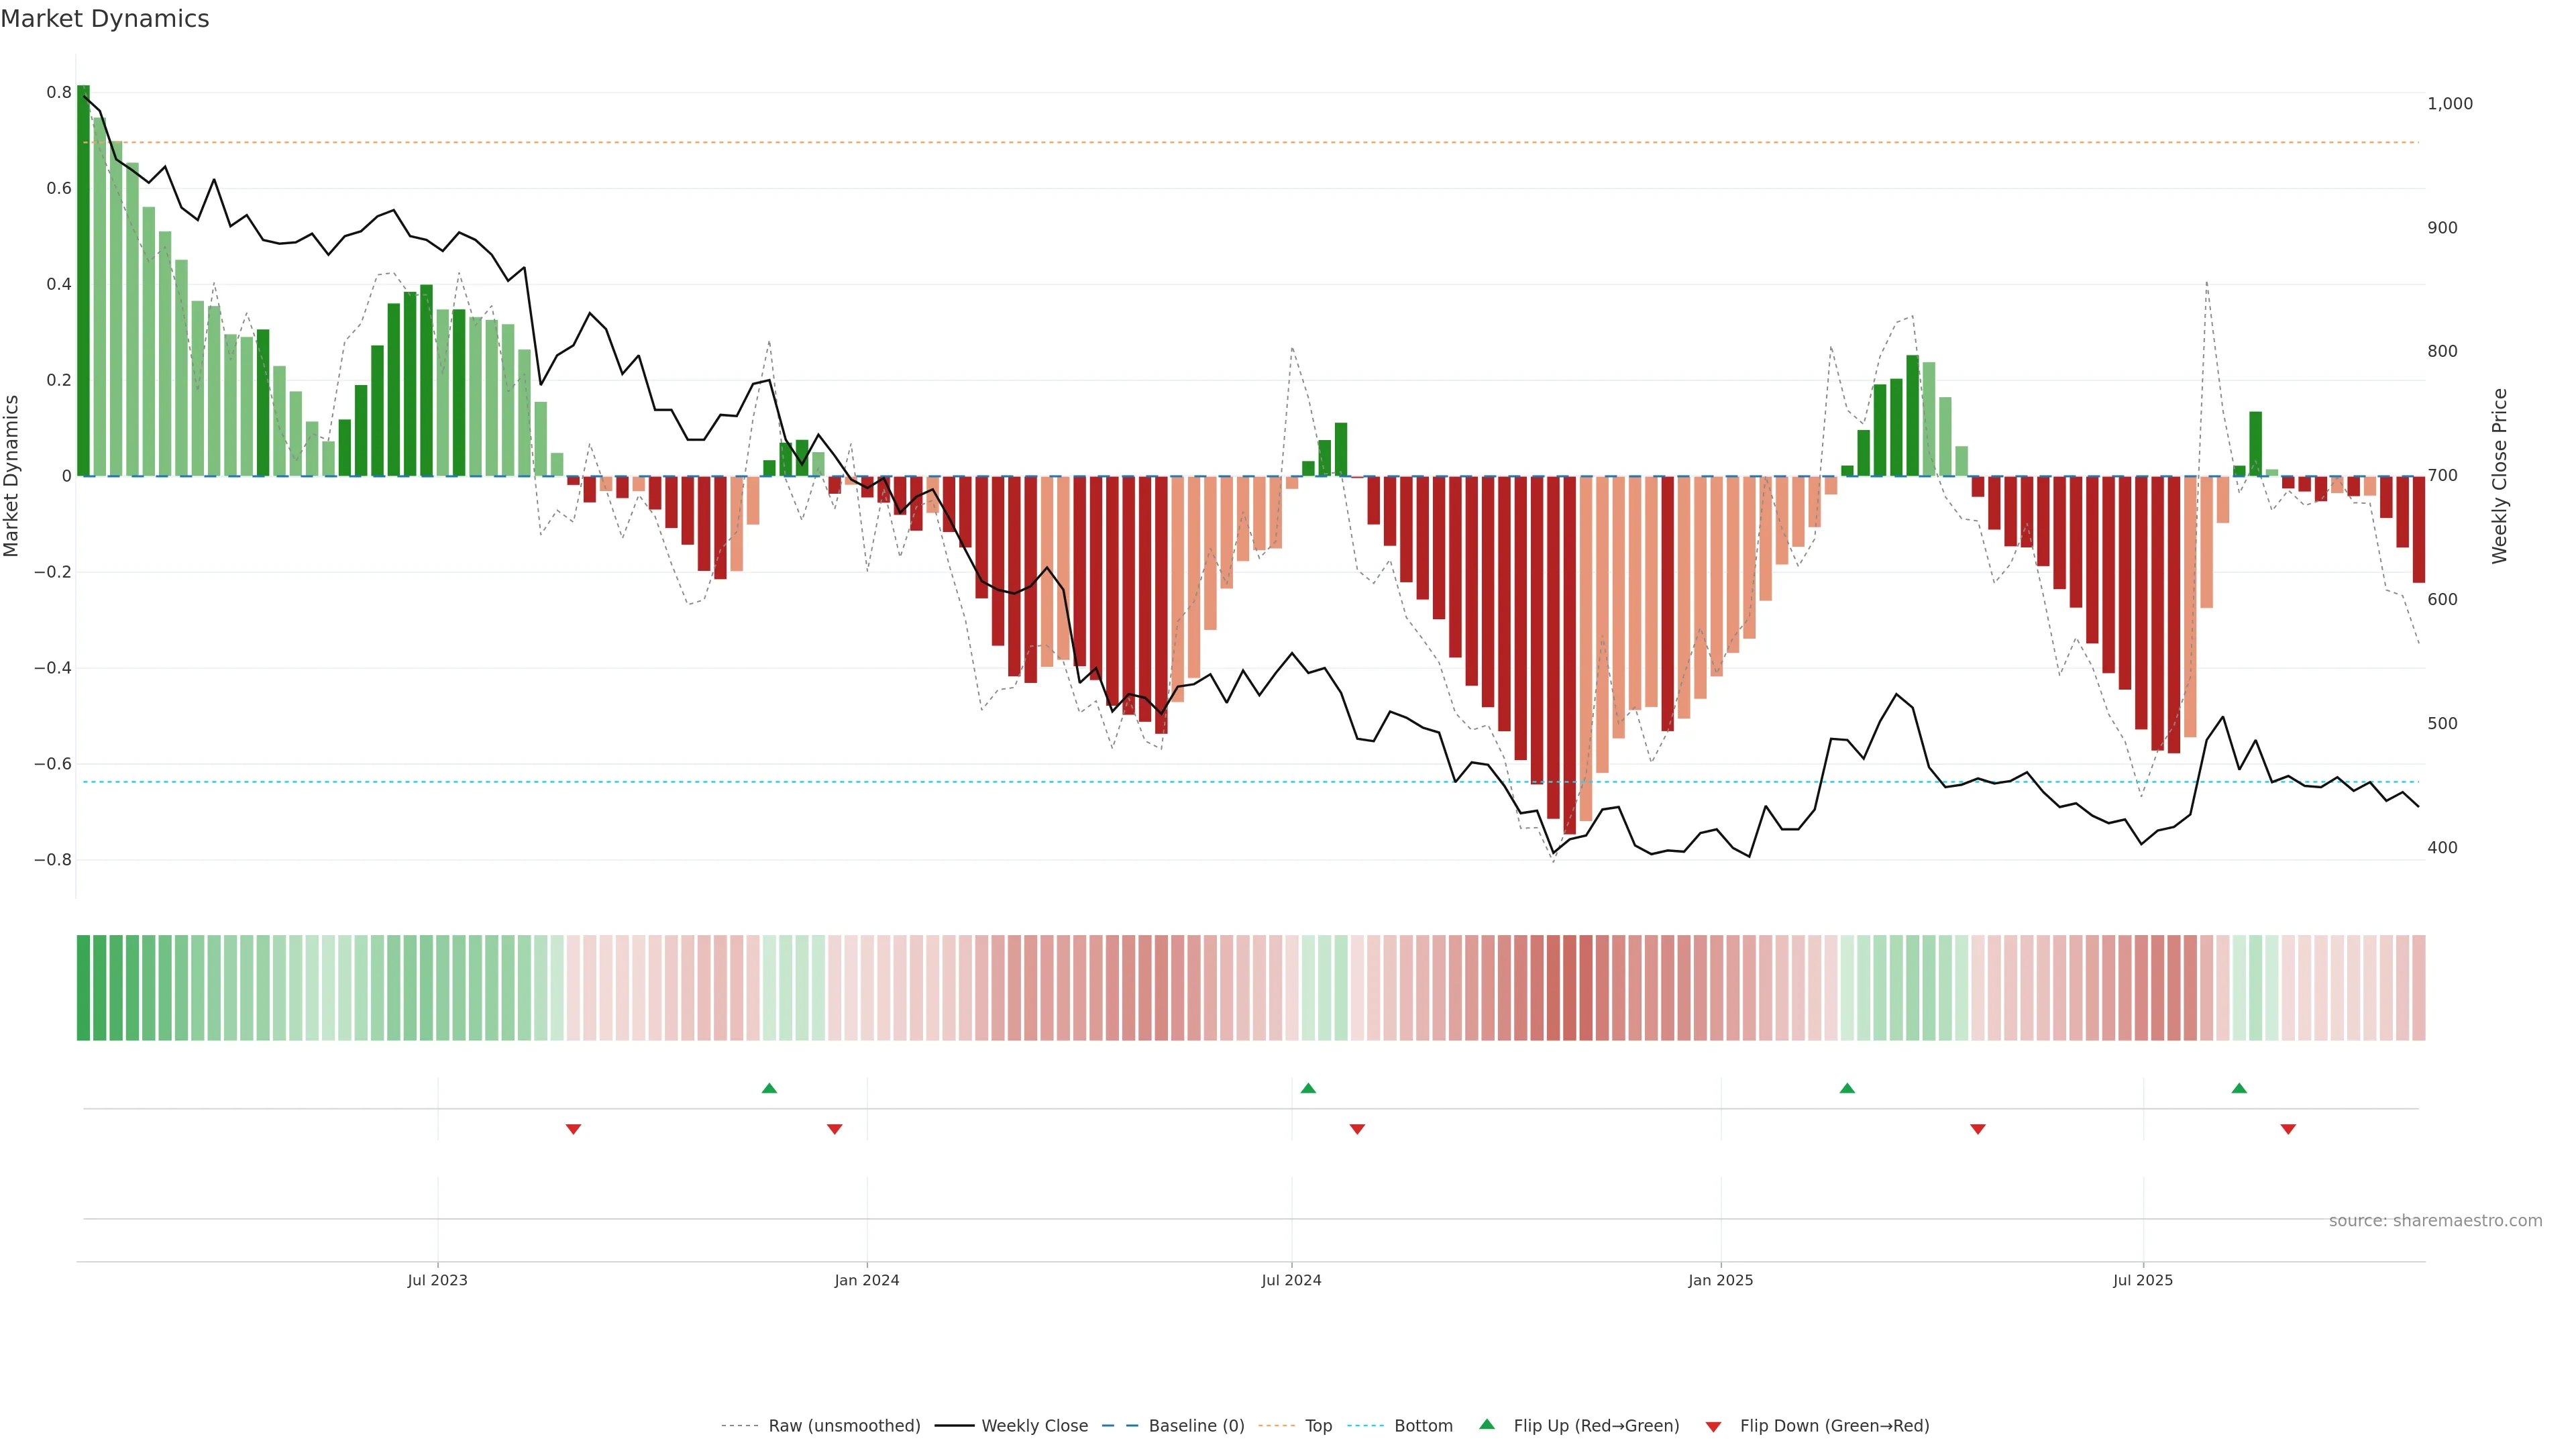This screenshot has width=2576, height=1449.
Task: Toggle the Weekly Close legend entry
Action: (x=1034, y=1426)
